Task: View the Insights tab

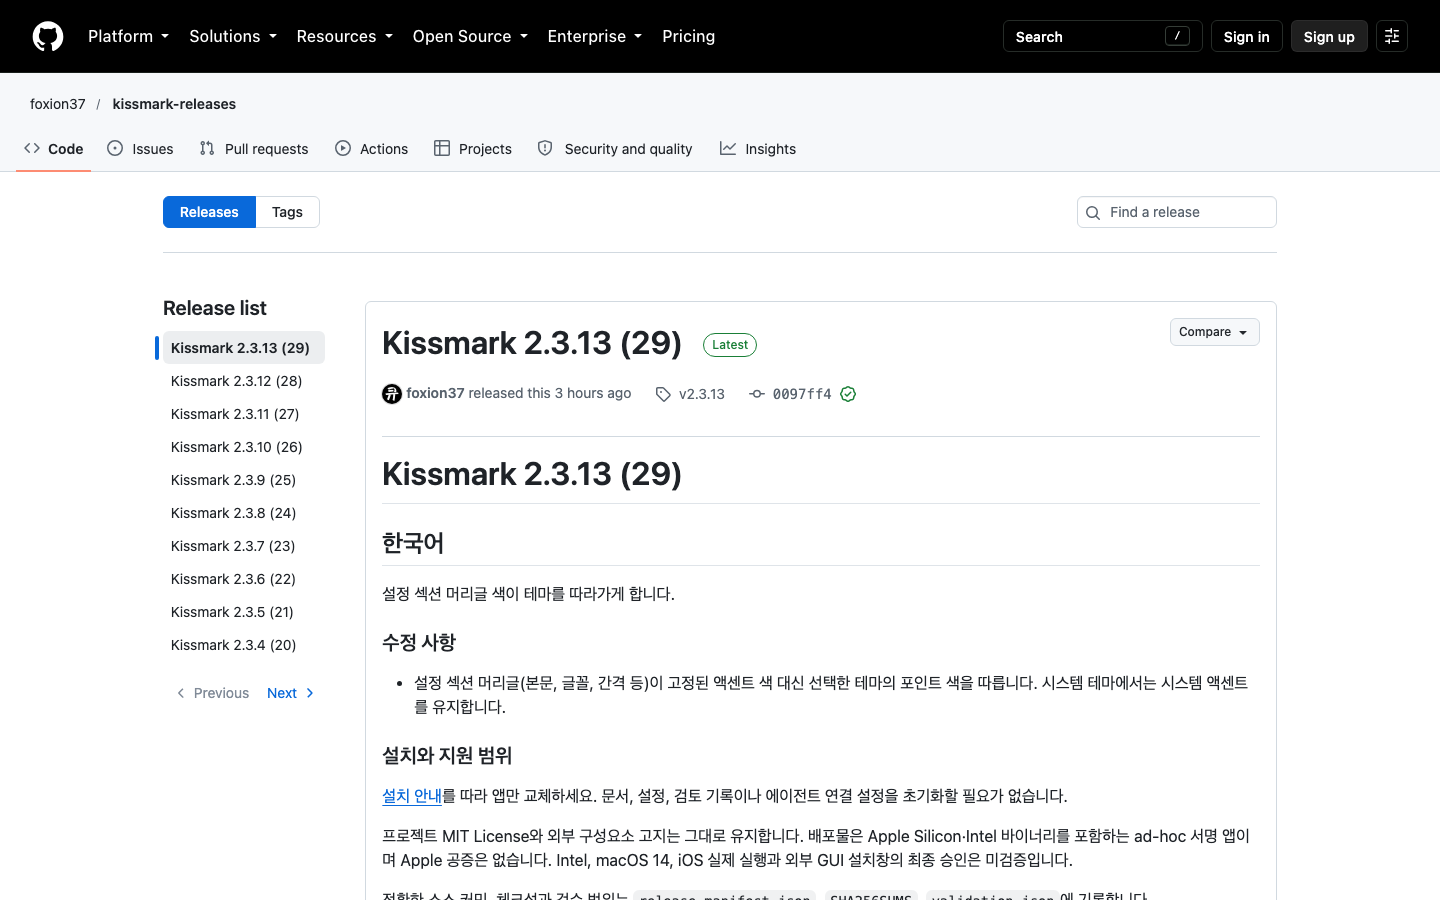Action: (758, 149)
